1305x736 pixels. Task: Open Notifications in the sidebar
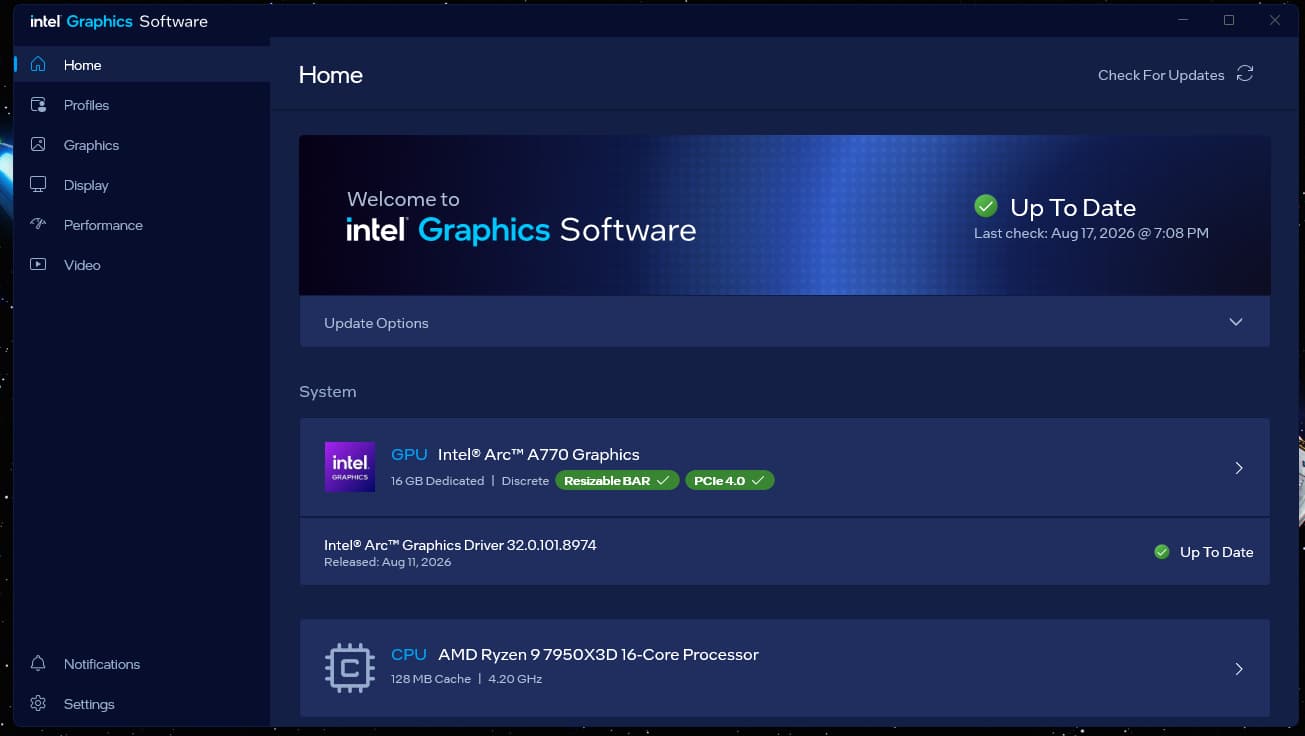142,664
